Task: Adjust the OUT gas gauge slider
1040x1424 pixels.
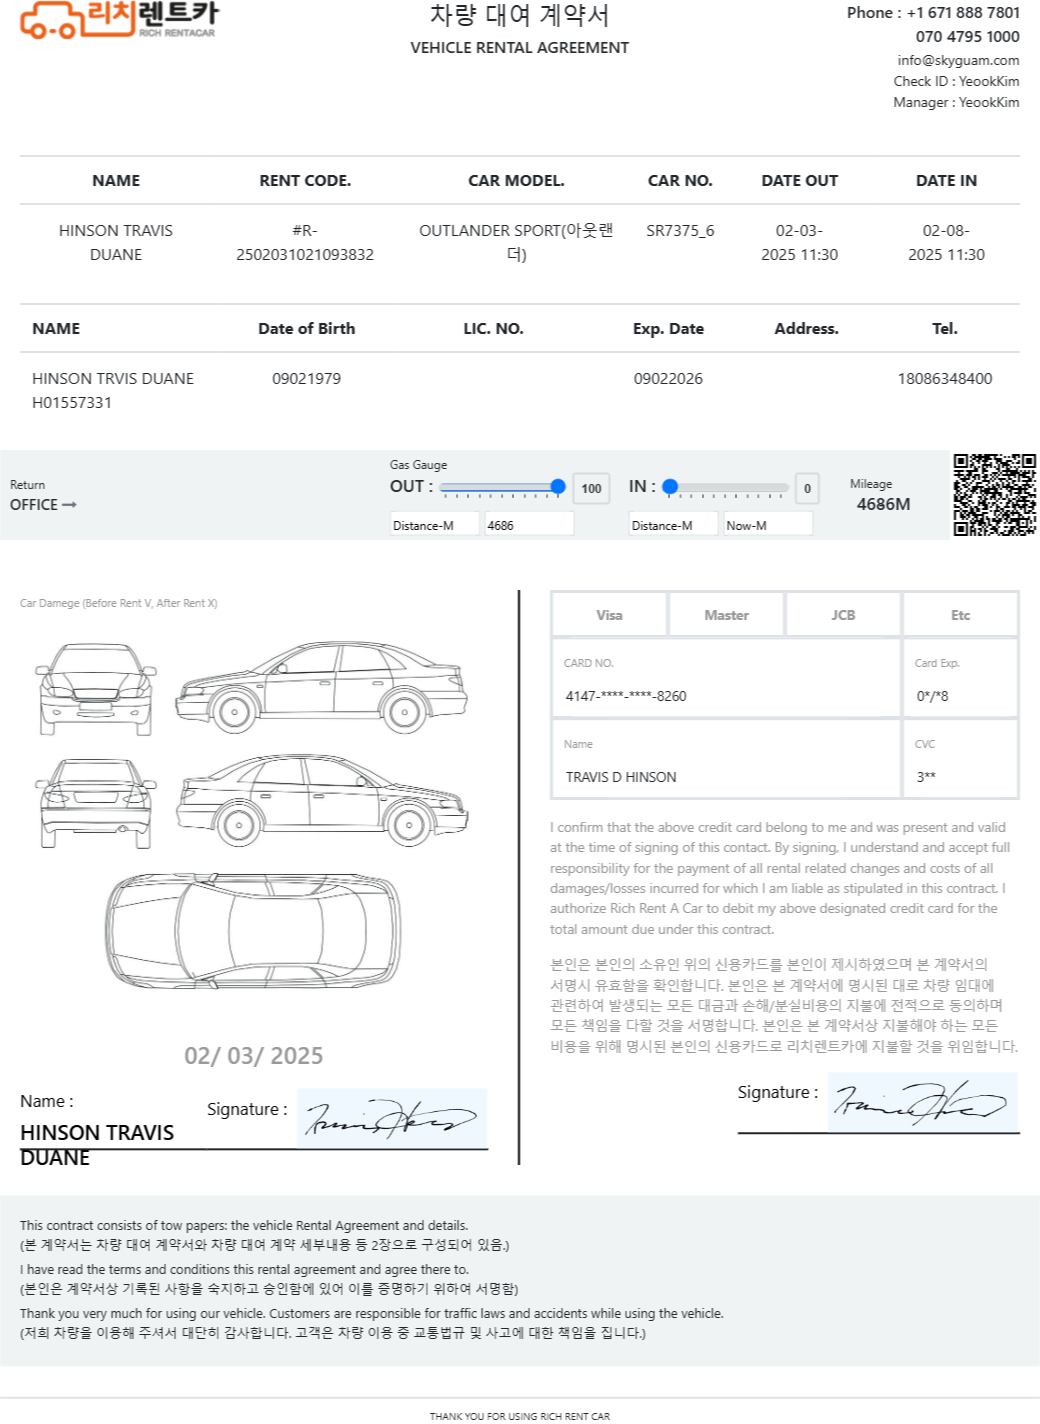Action: (502, 488)
